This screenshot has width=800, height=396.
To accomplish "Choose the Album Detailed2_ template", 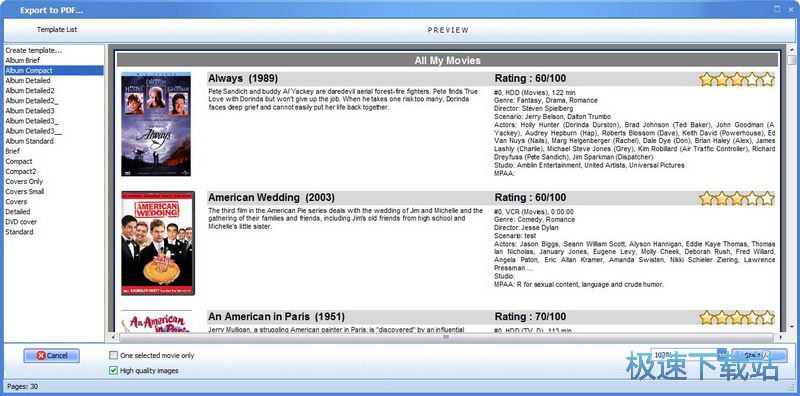I will 32,101.
